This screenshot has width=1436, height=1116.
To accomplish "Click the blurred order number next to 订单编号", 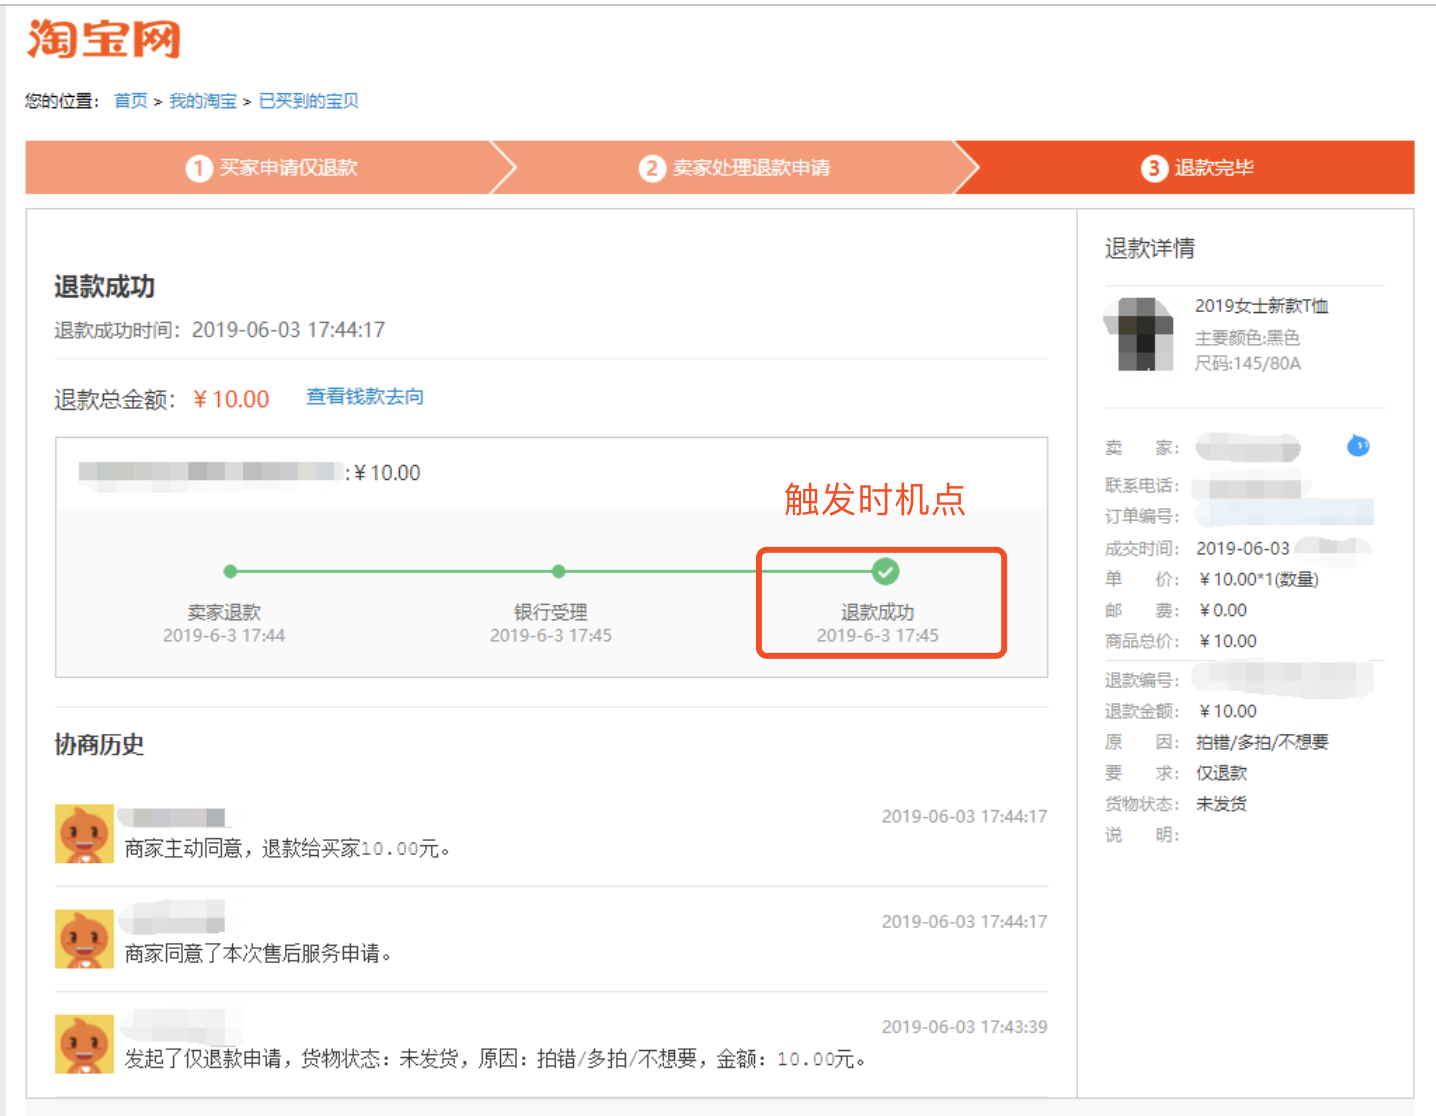I will (x=1284, y=515).
